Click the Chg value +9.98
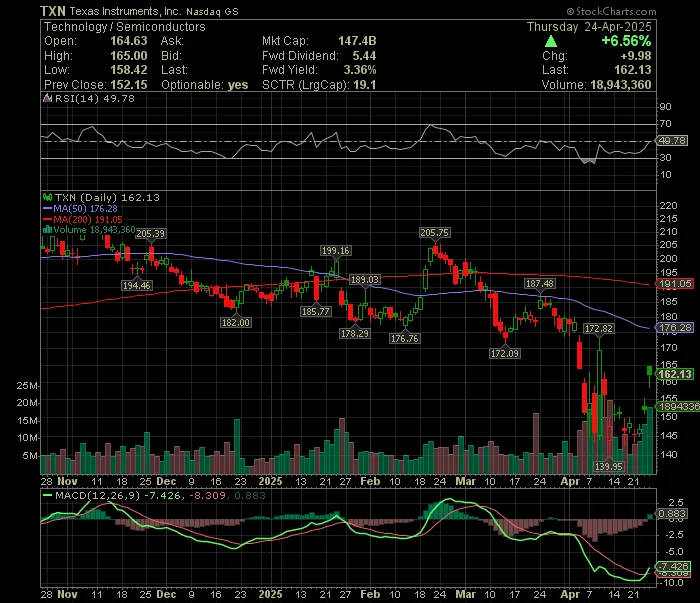Image resolution: width=700 pixels, height=603 pixels. pos(636,56)
